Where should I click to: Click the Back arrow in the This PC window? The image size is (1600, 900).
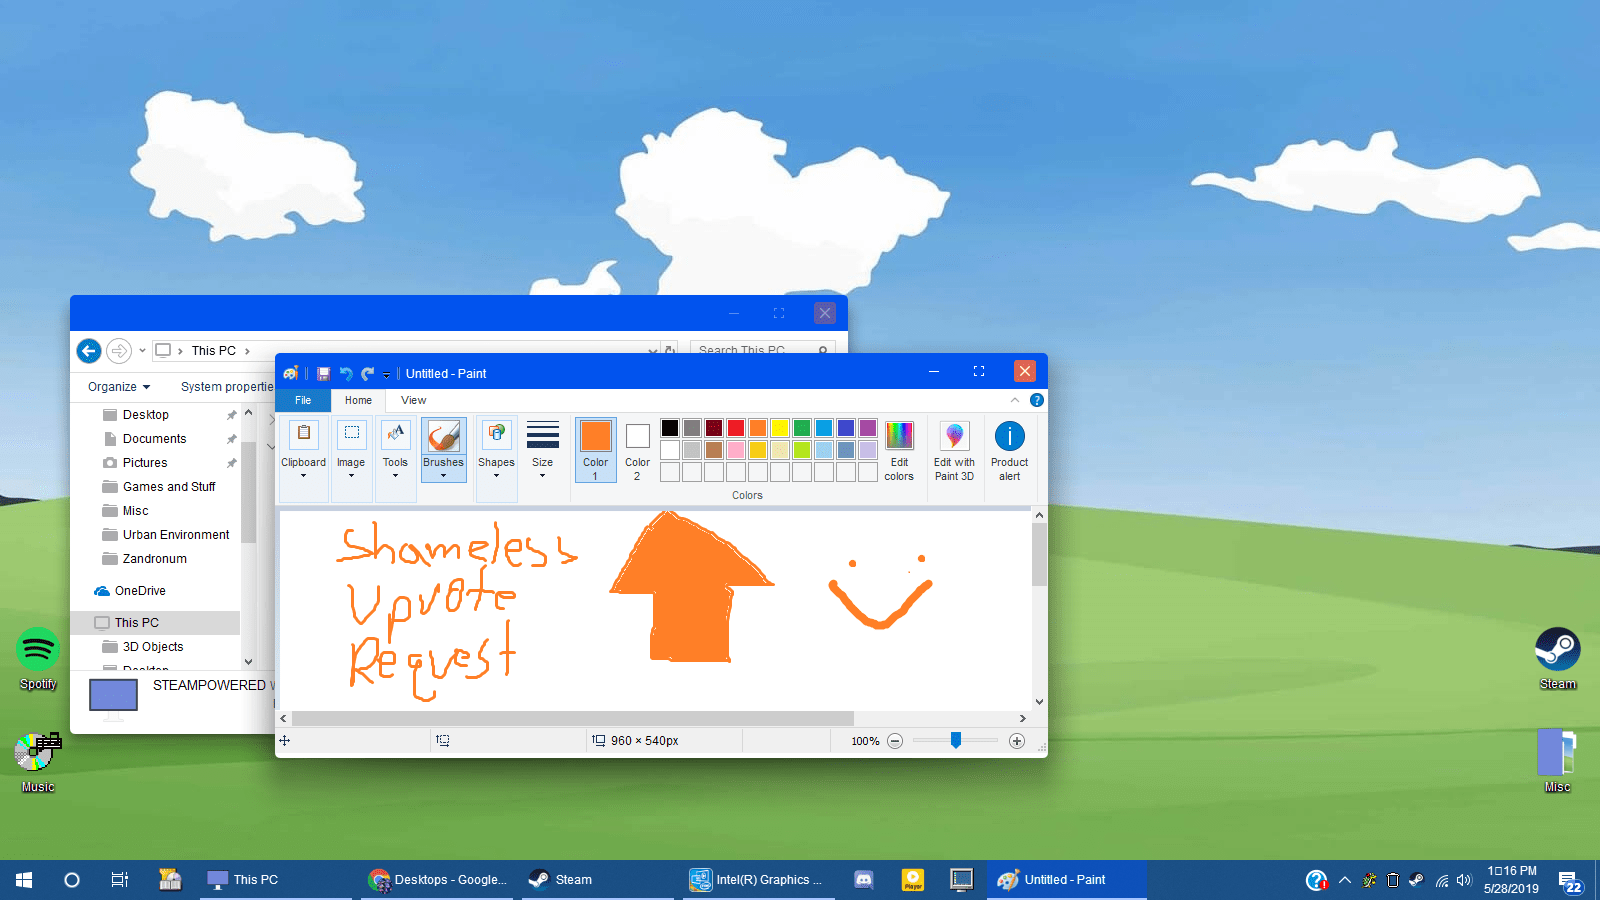89,351
